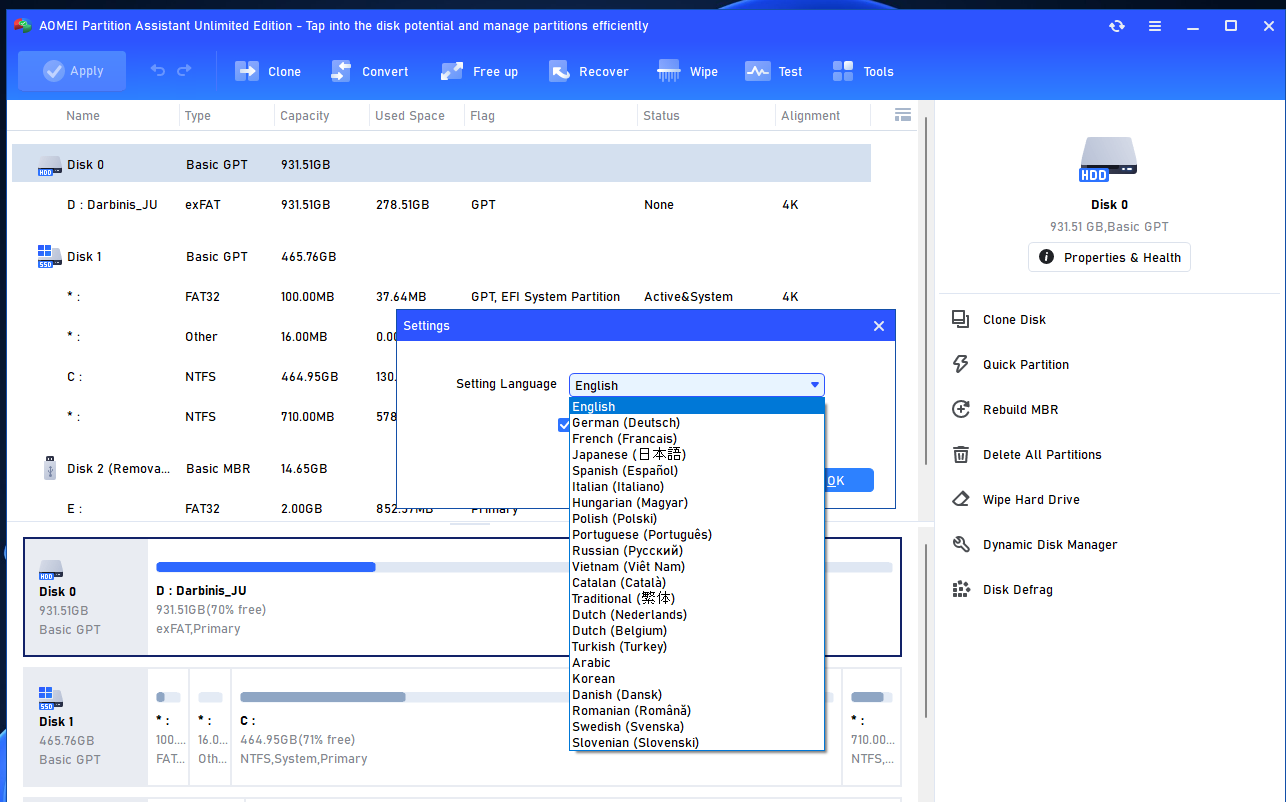
Task: Click the large HDD Disk 0 icon
Action: click(x=1109, y=160)
